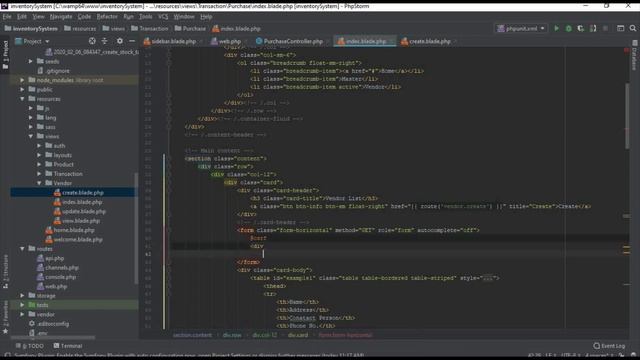Select console.php under routes

[x=60, y=277]
